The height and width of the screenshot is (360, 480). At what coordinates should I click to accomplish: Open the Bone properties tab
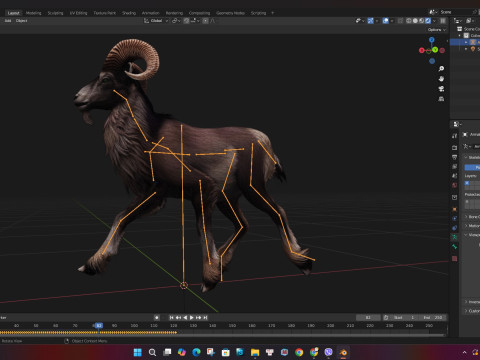(455, 247)
